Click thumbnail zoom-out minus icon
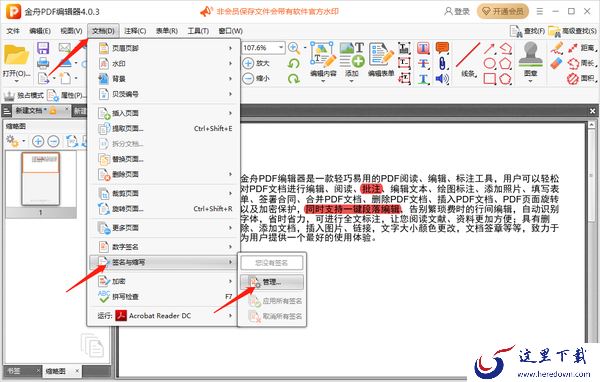The height and width of the screenshot is (382, 600). (x=54, y=141)
